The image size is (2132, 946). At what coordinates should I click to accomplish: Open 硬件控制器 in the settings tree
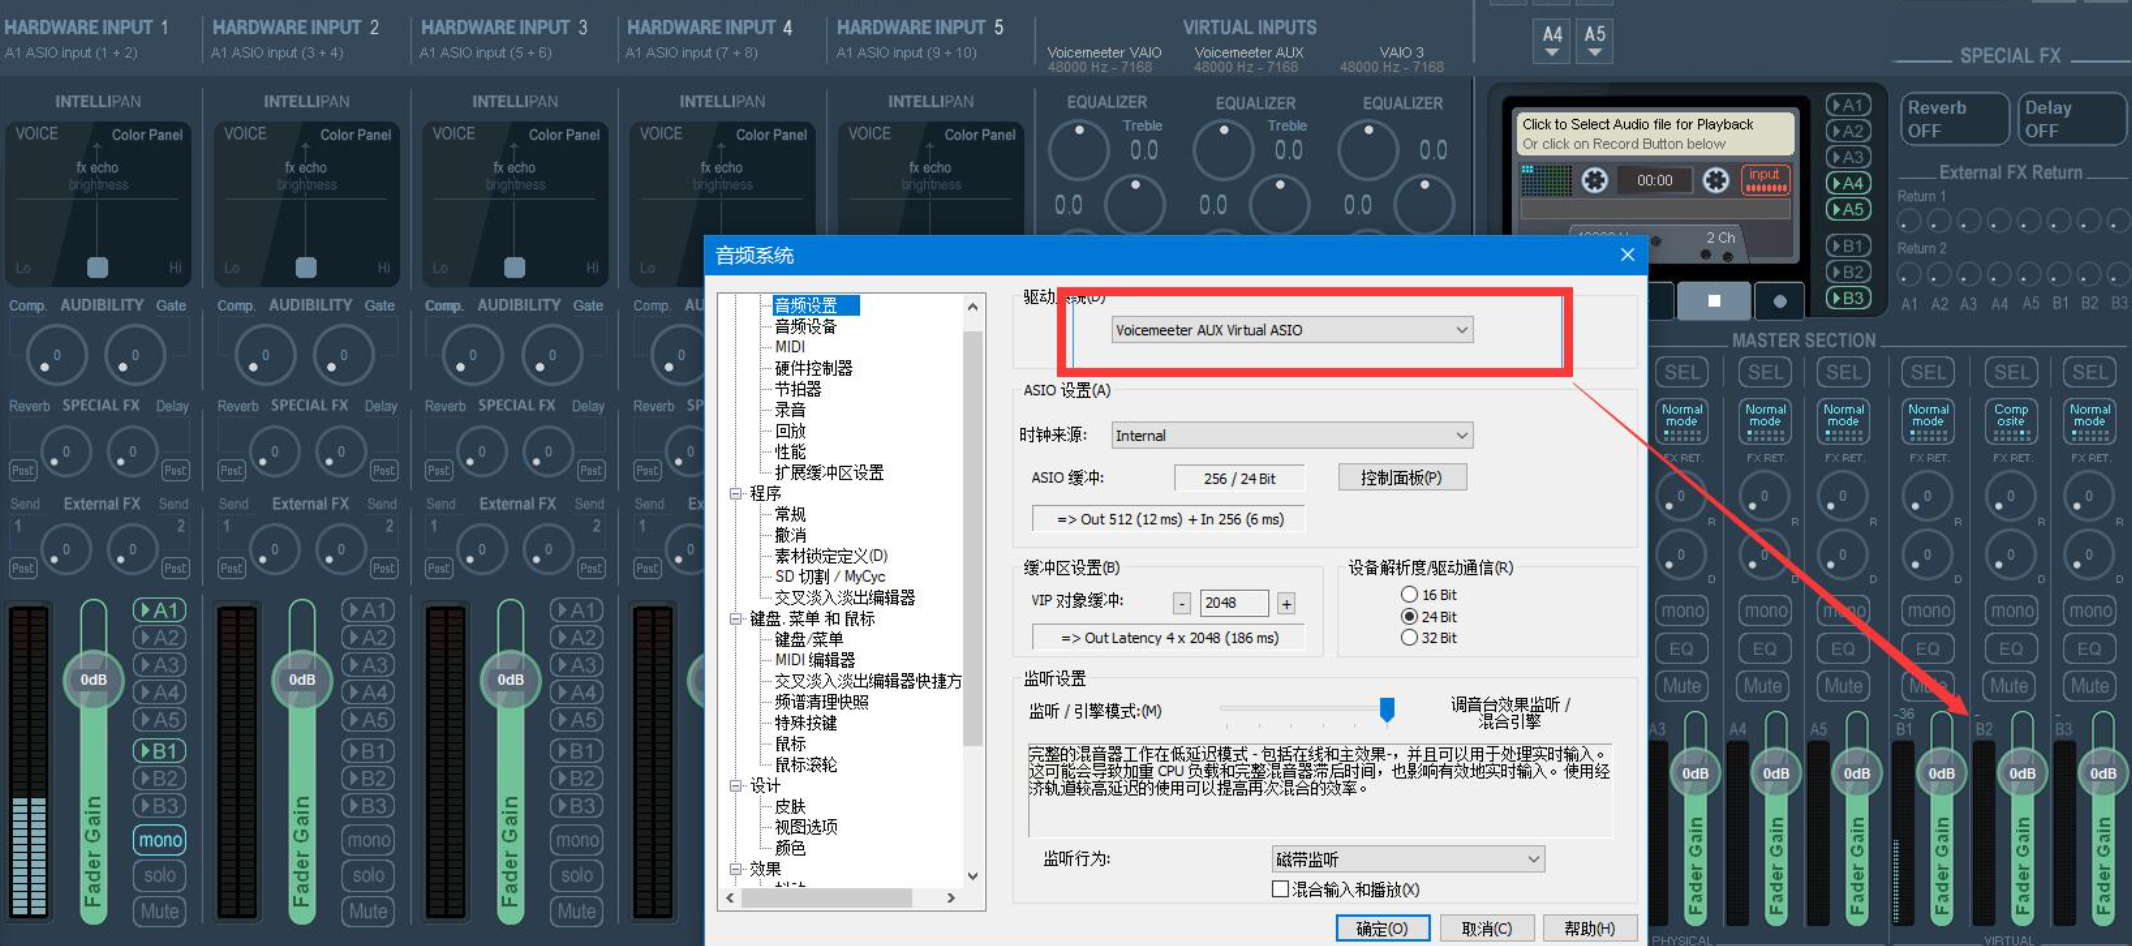(814, 369)
